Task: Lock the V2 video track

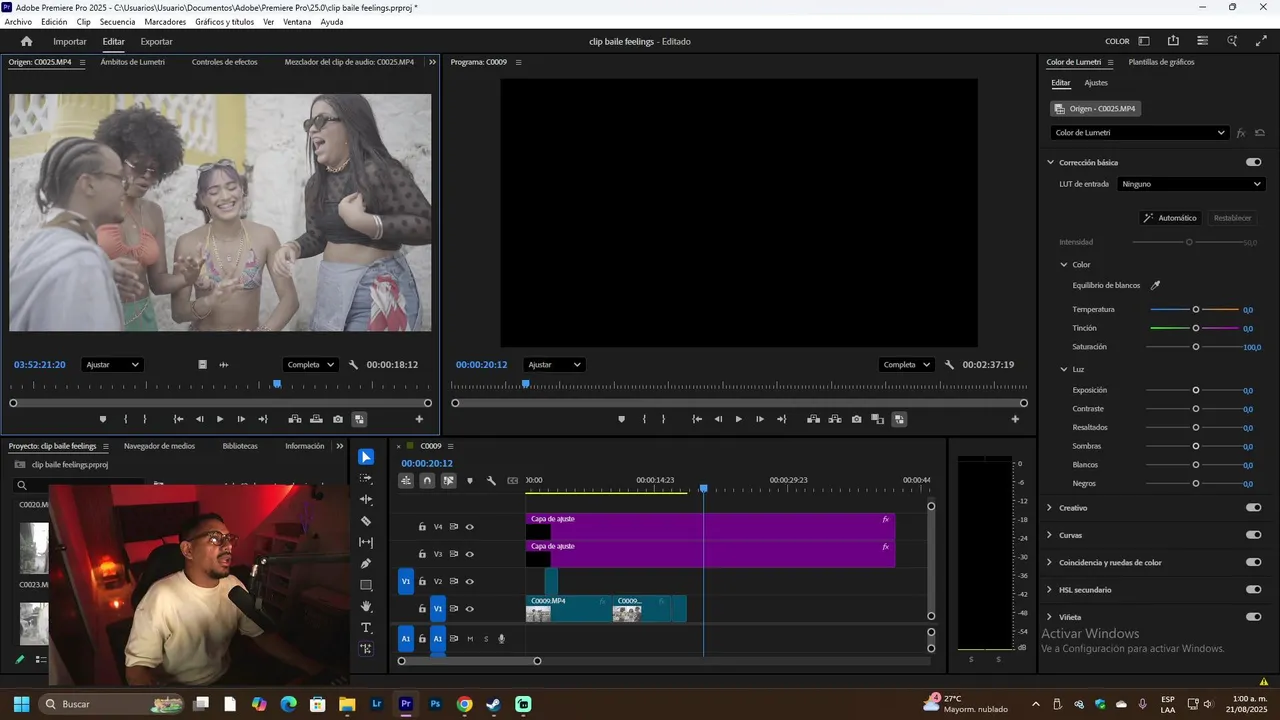Action: pos(422,581)
